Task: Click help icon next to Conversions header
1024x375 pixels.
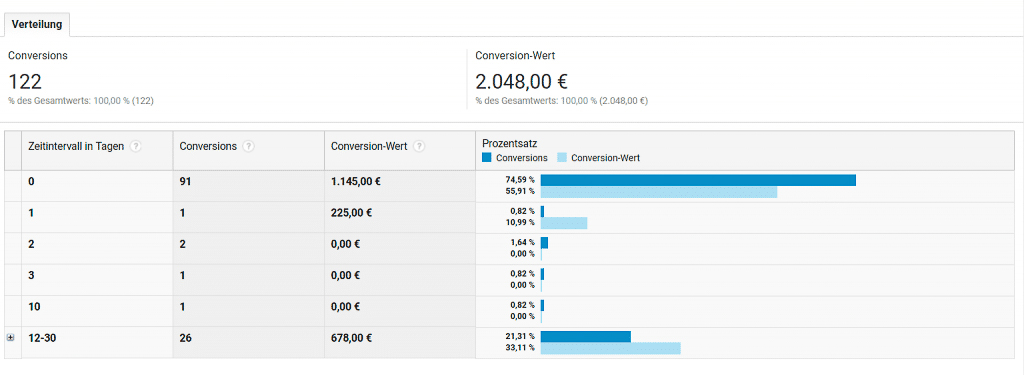Action: [x=248, y=146]
